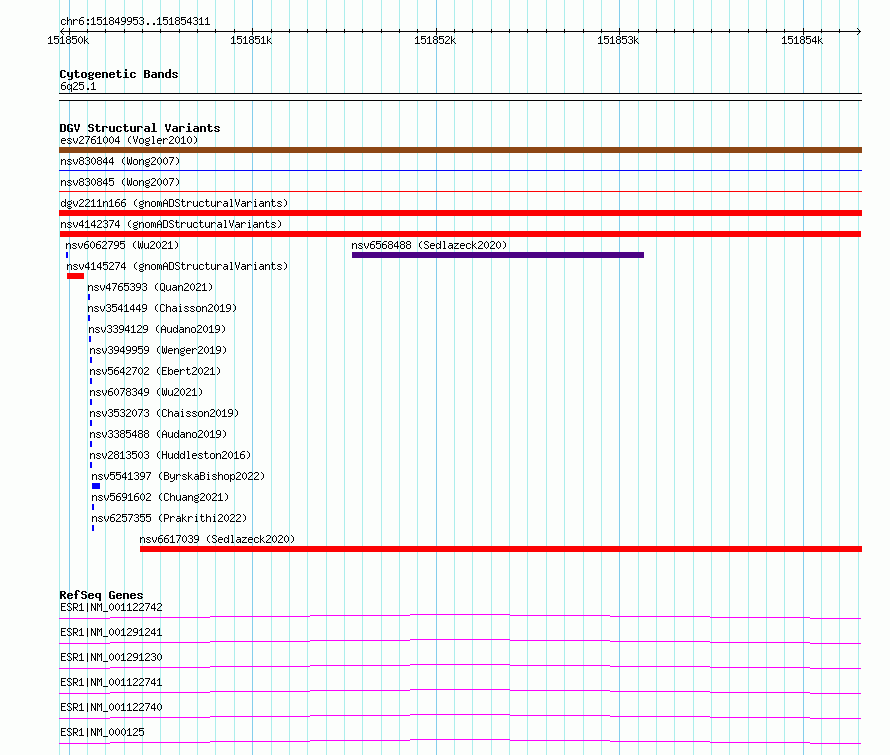Click nsv5642702 (Ebert2021) label

pos(155,371)
